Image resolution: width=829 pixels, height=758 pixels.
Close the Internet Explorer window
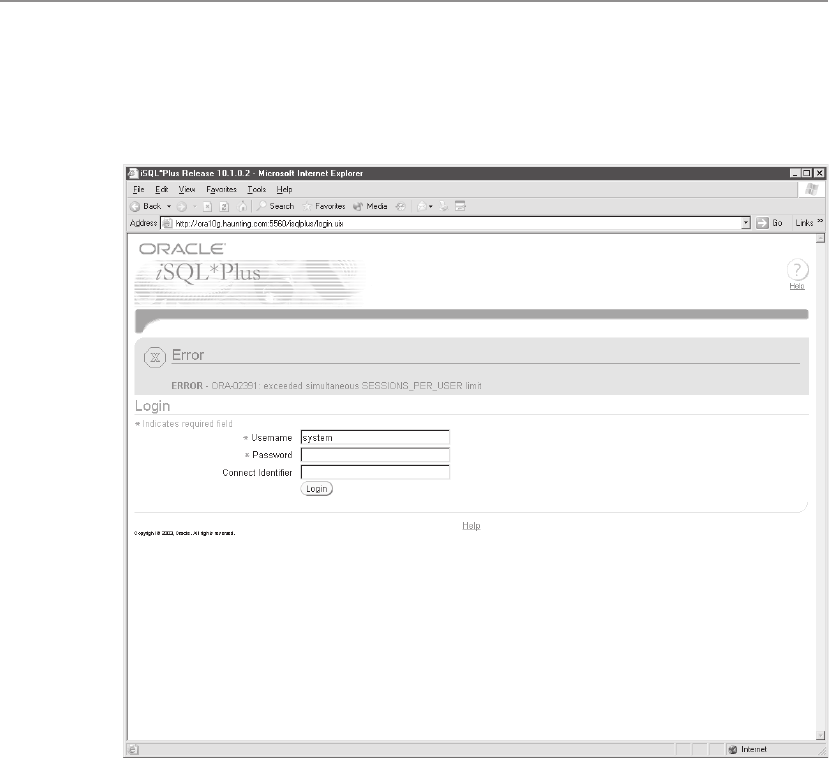[x=819, y=173]
